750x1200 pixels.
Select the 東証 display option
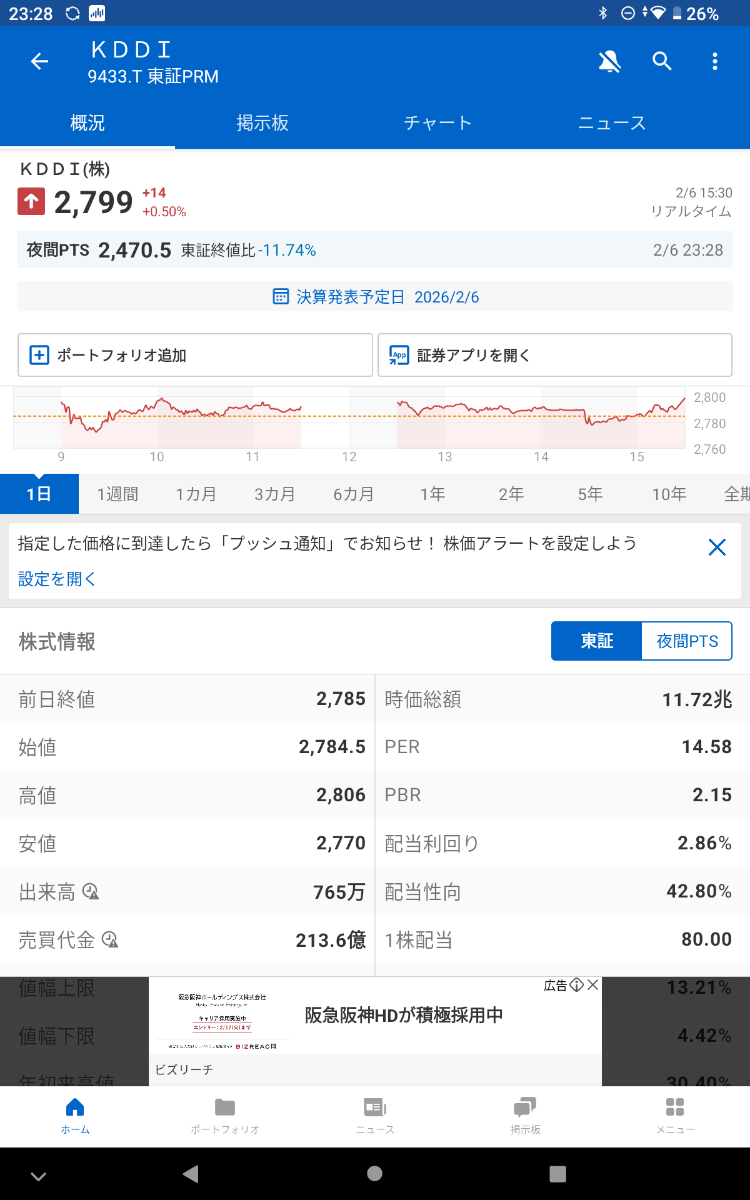pos(597,641)
